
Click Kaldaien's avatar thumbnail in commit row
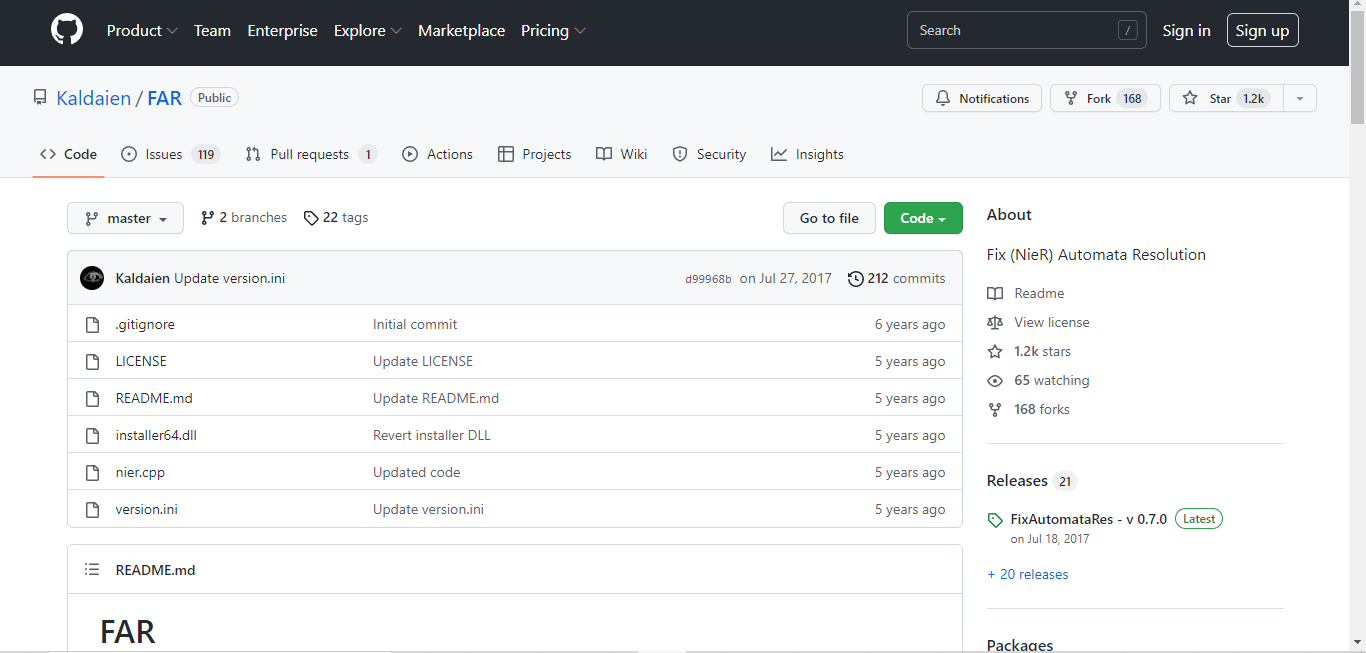pyautogui.click(x=92, y=278)
